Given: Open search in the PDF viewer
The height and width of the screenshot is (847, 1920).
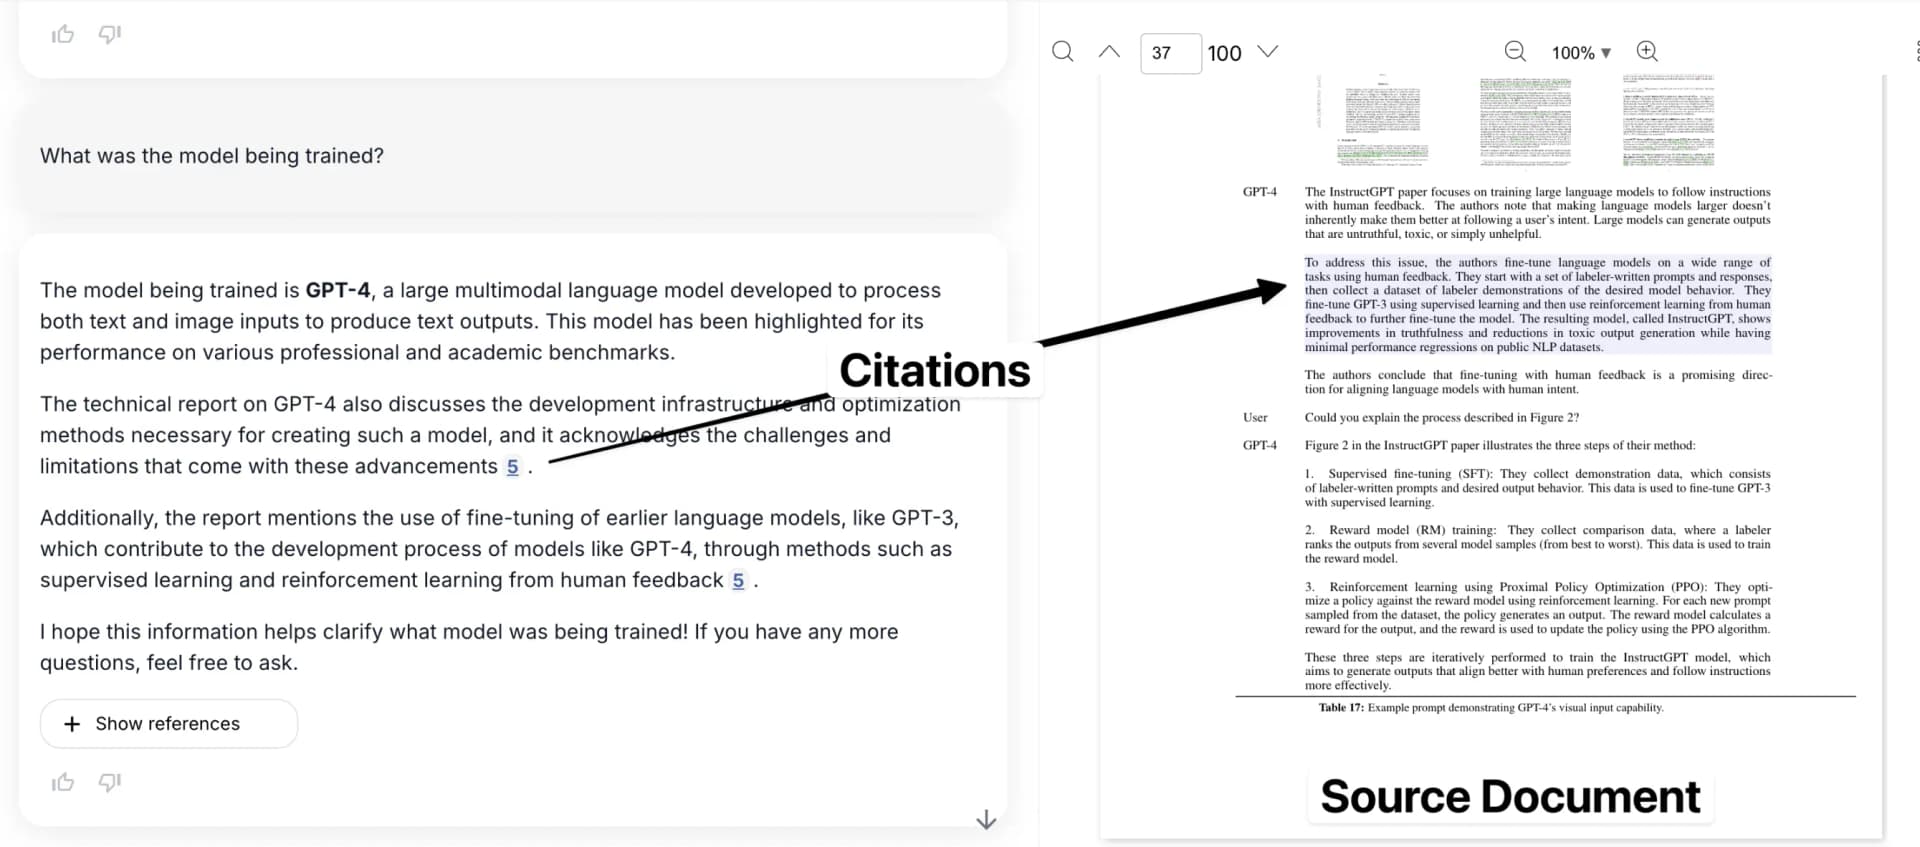Looking at the screenshot, I should pyautogui.click(x=1062, y=52).
